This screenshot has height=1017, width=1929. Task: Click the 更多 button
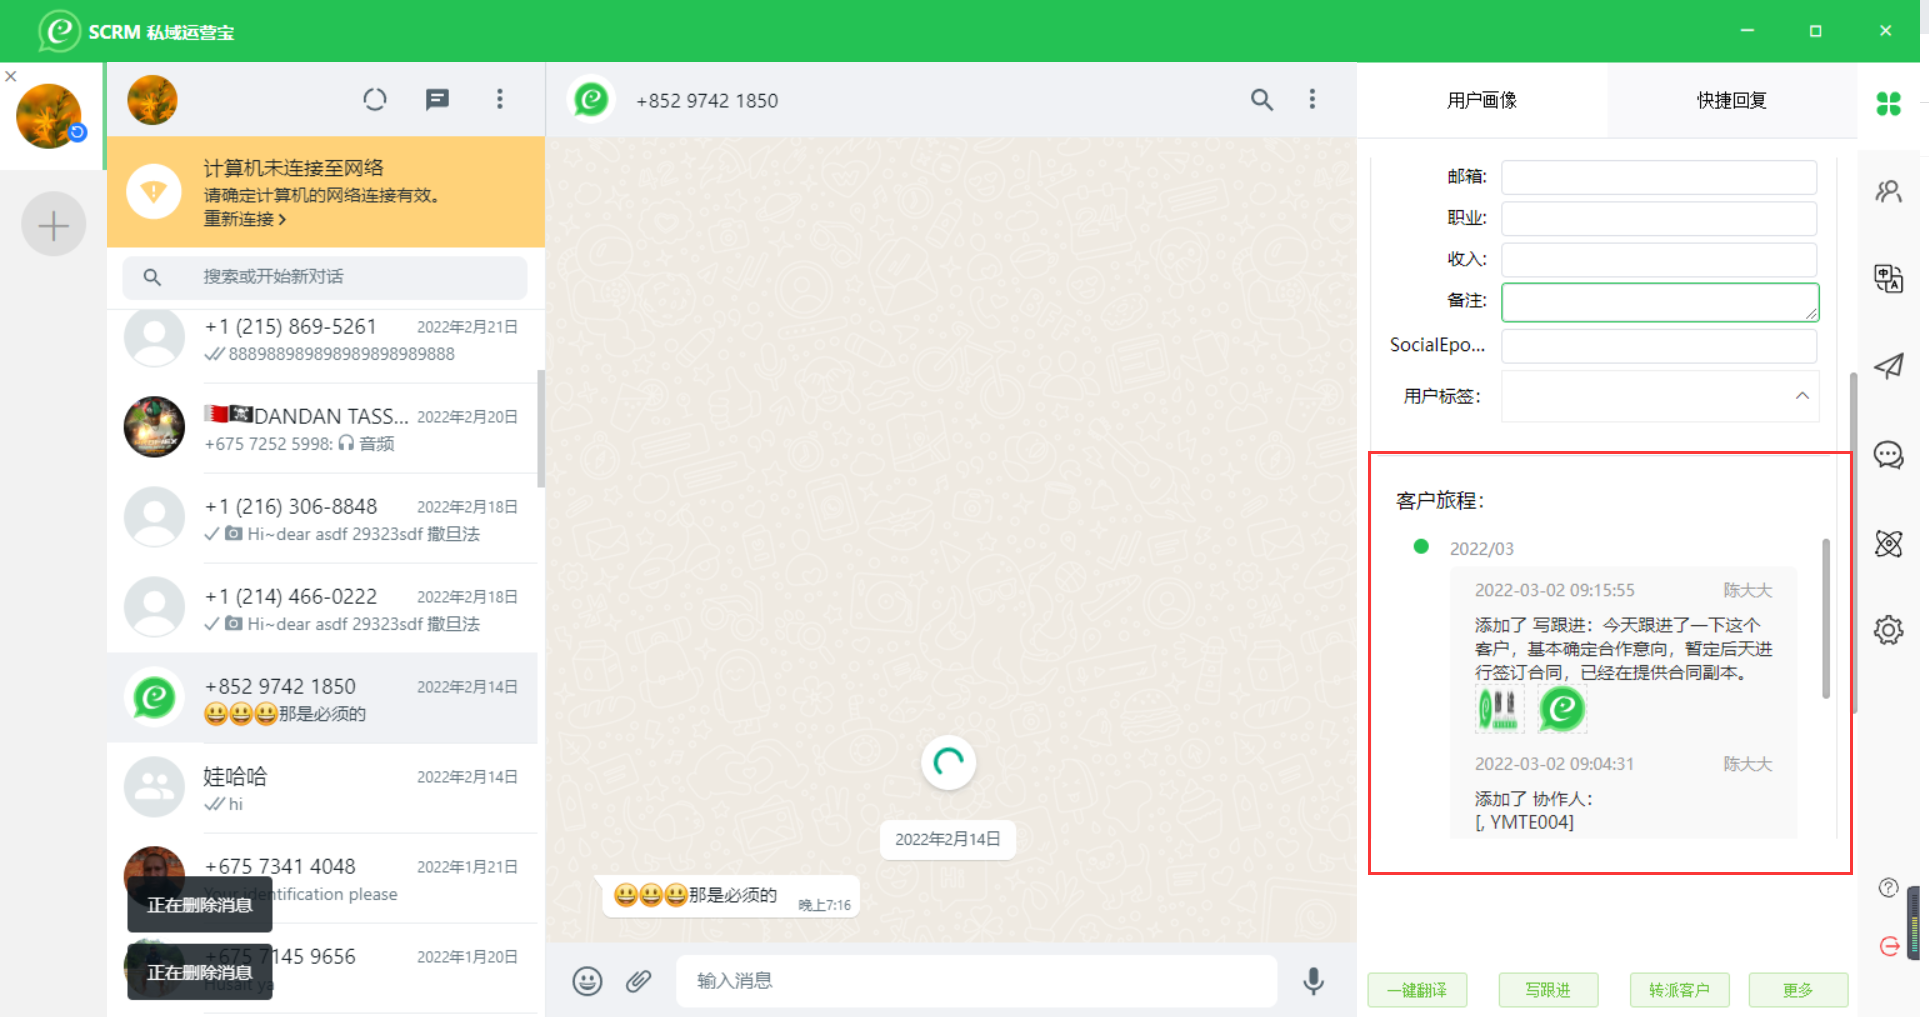1798,990
